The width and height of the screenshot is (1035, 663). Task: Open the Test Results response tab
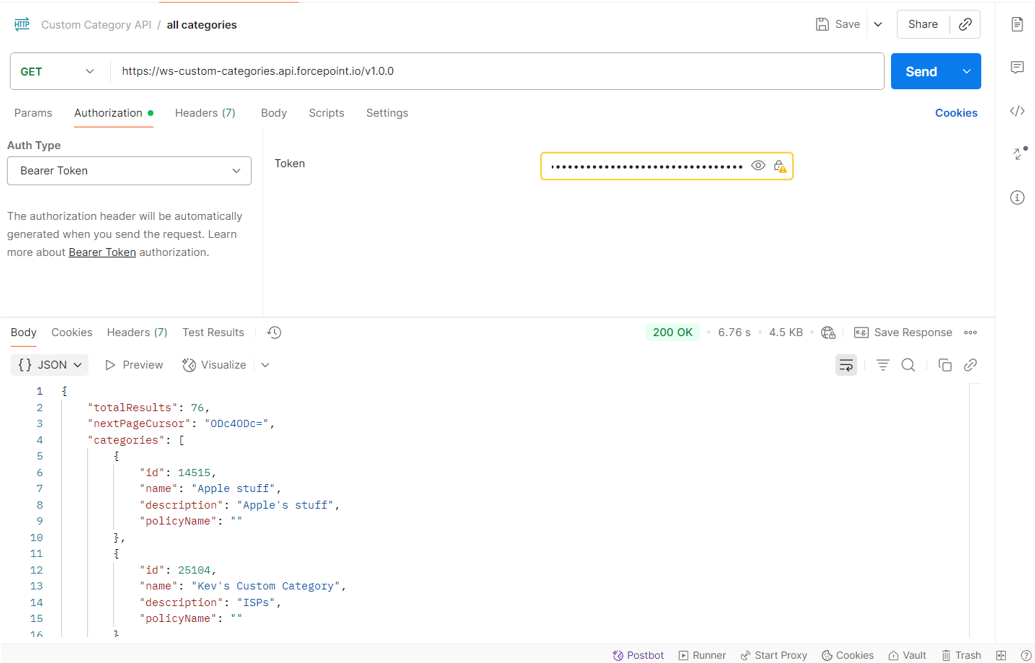(x=213, y=333)
